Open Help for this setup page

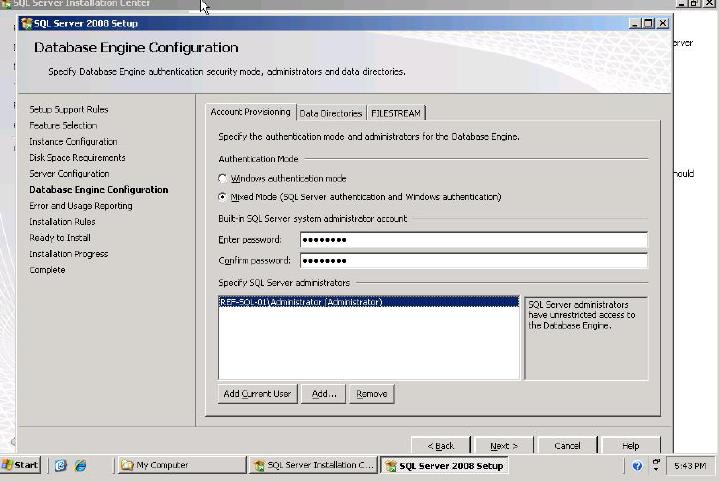click(630, 445)
